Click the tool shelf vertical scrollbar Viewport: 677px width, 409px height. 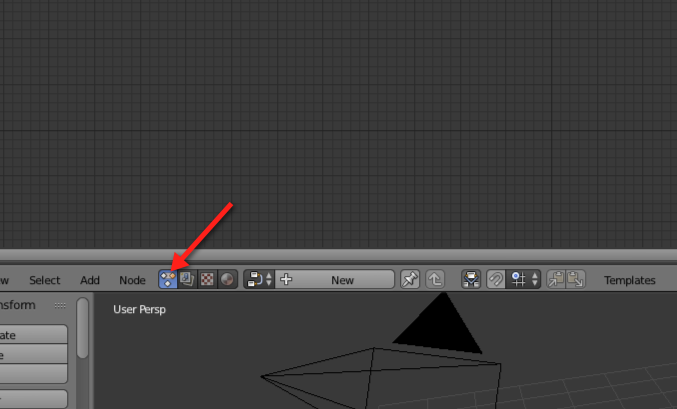coord(82,328)
